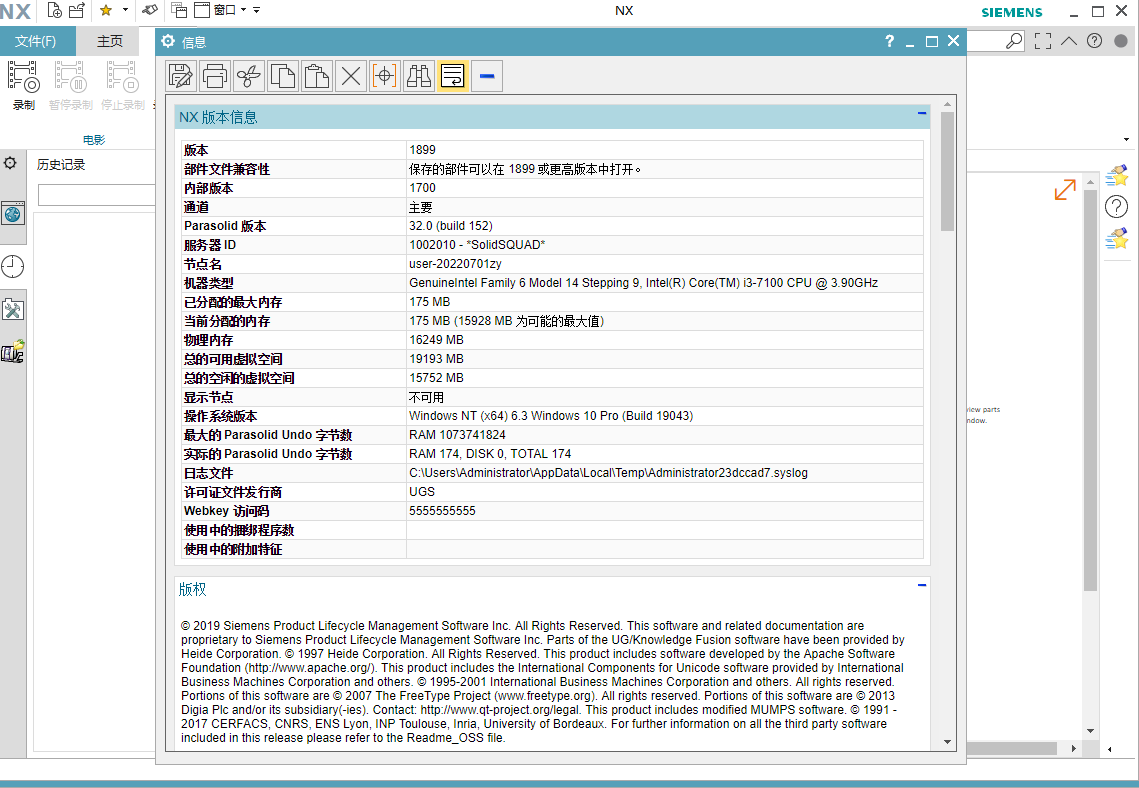Collapse the ribbon with the chevron arrow
The height and width of the screenshot is (788, 1139).
tap(1068, 41)
